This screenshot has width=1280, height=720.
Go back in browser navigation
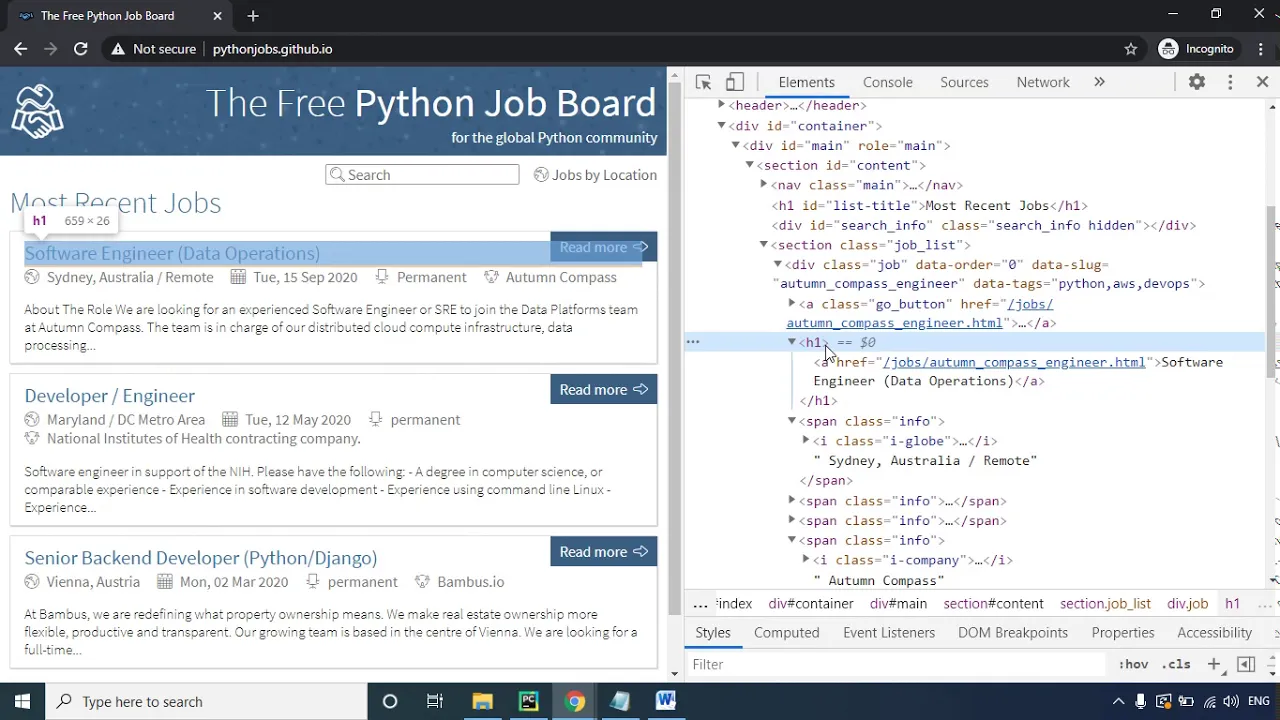[x=20, y=48]
